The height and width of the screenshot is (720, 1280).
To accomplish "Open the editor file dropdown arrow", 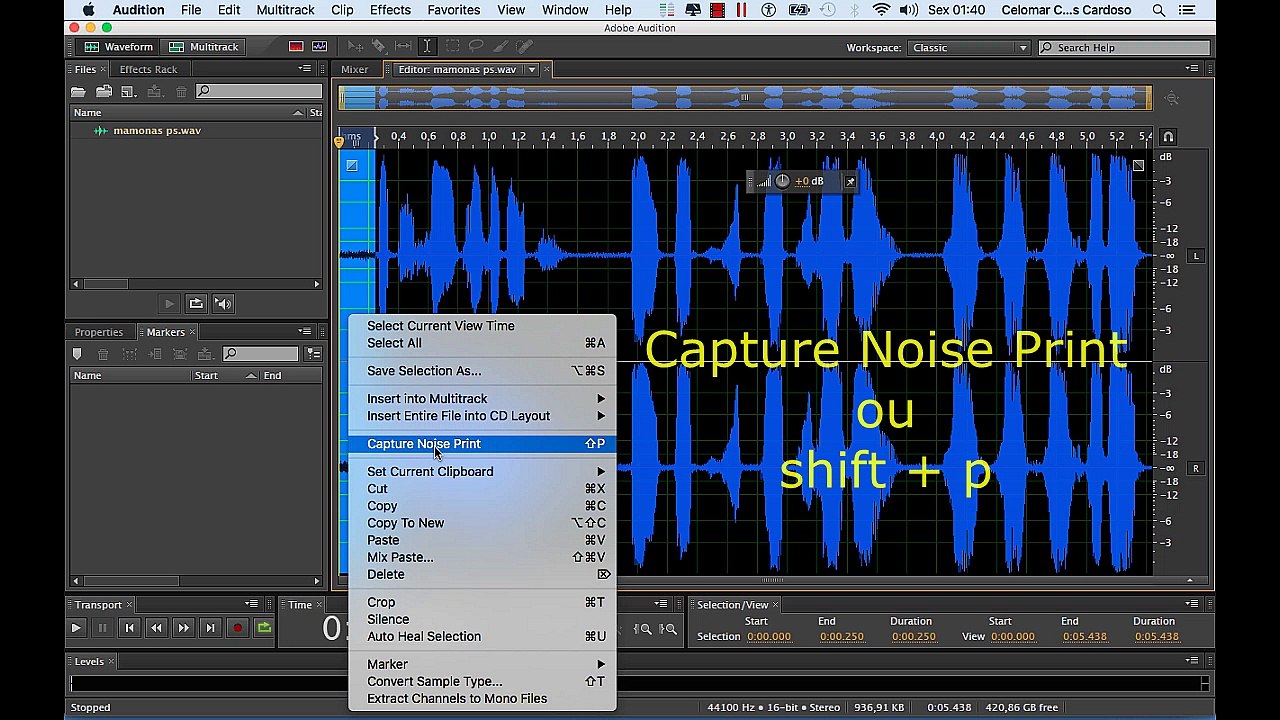I will [532, 69].
